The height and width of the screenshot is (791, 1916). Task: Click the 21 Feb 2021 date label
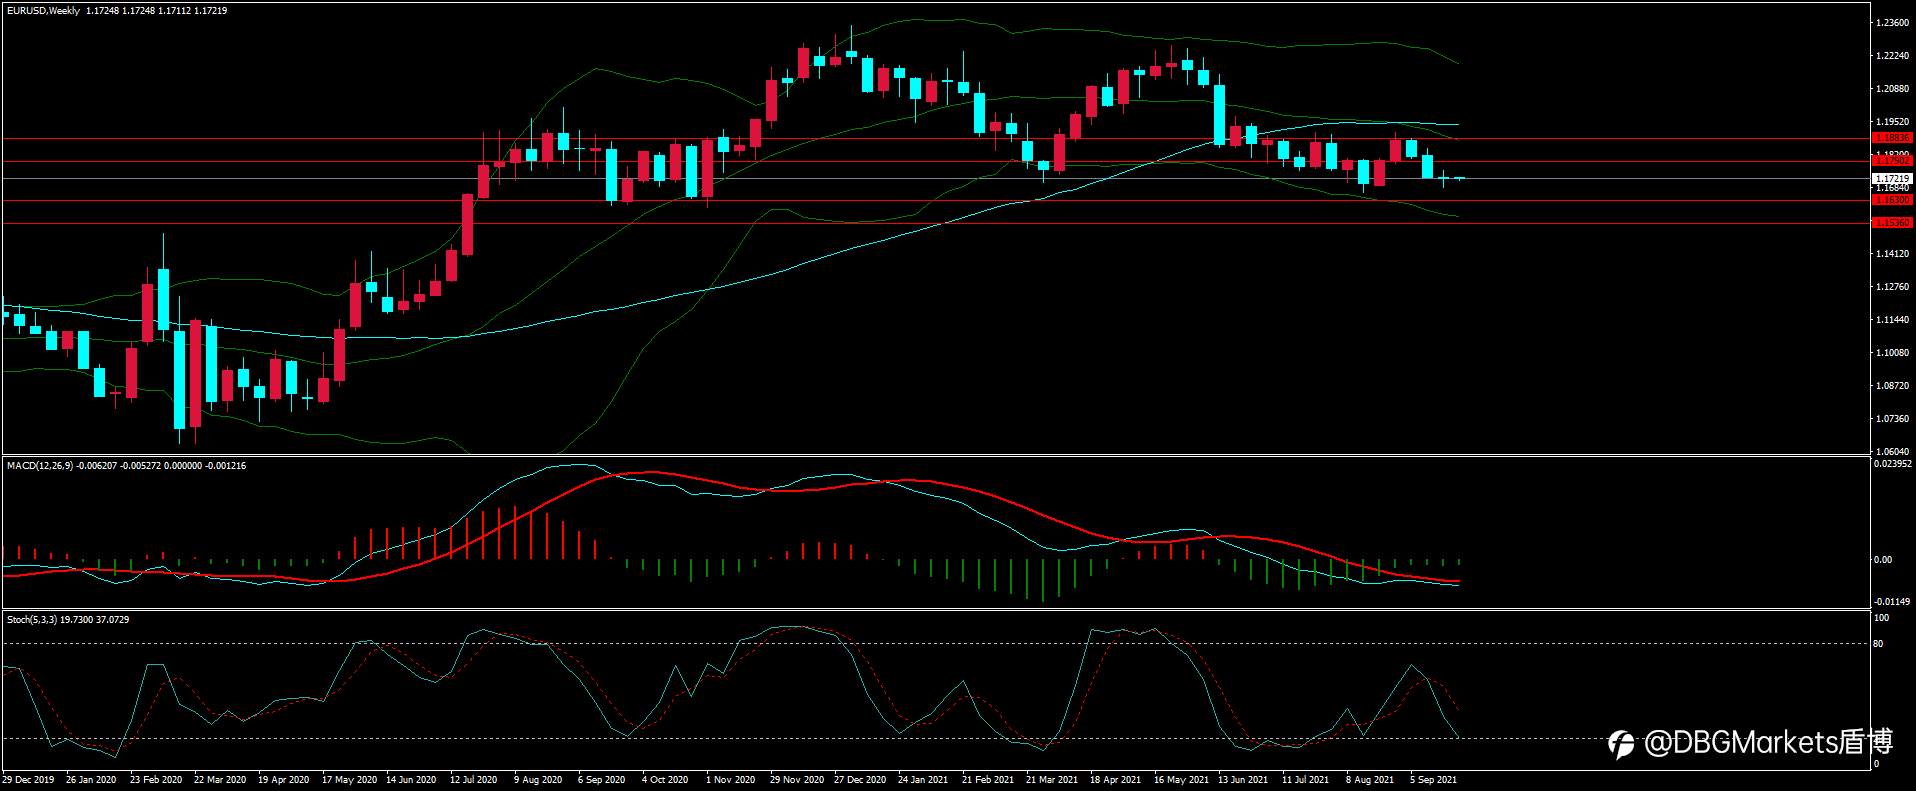988,779
